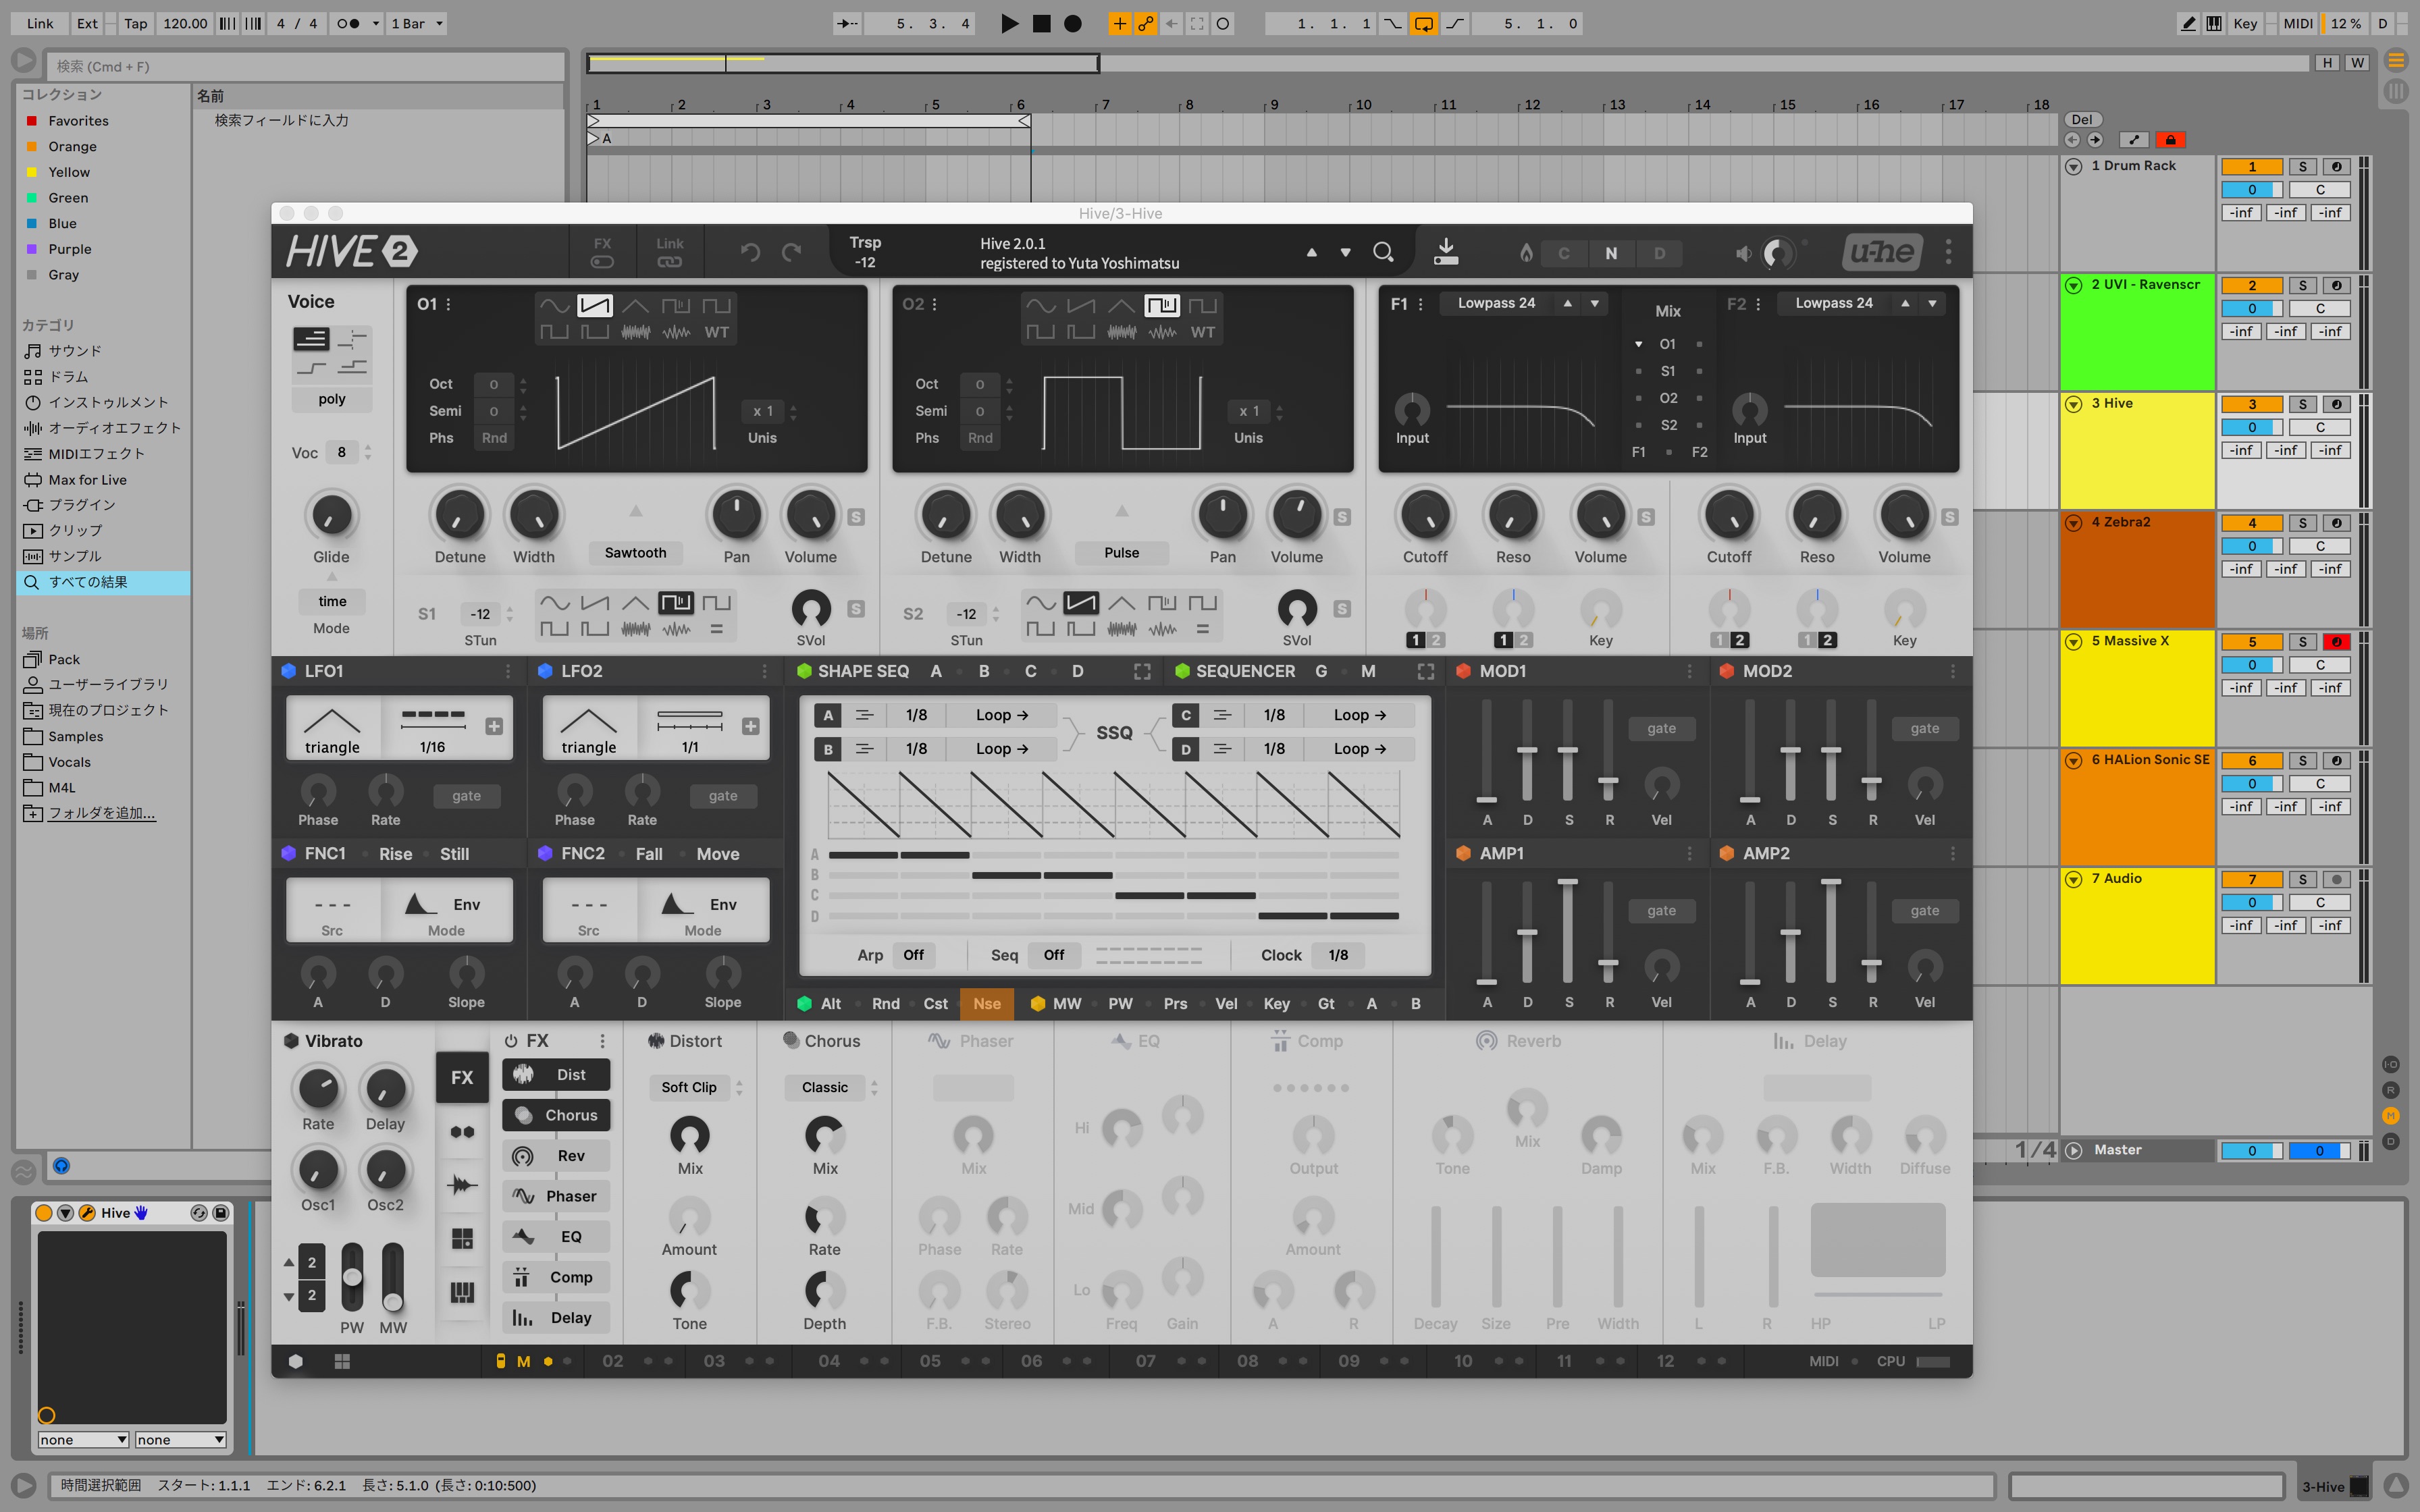Click the Hive redo arrow icon
The height and width of the screenshot is (1512, 2420).
coord(792,252)
